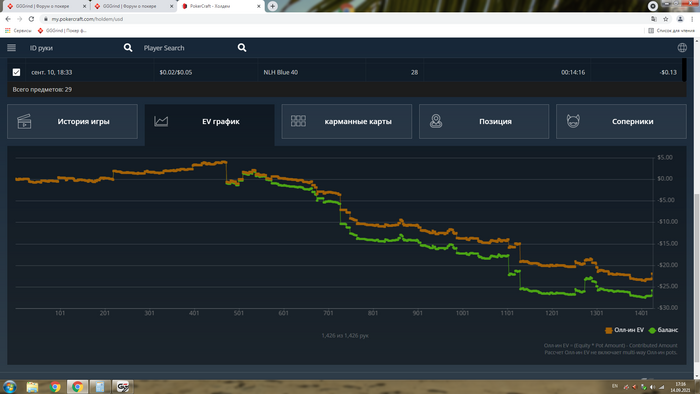Close the PokerCraft browser tab
Viewport: 700px width, 394px height.
coord(258,6)
